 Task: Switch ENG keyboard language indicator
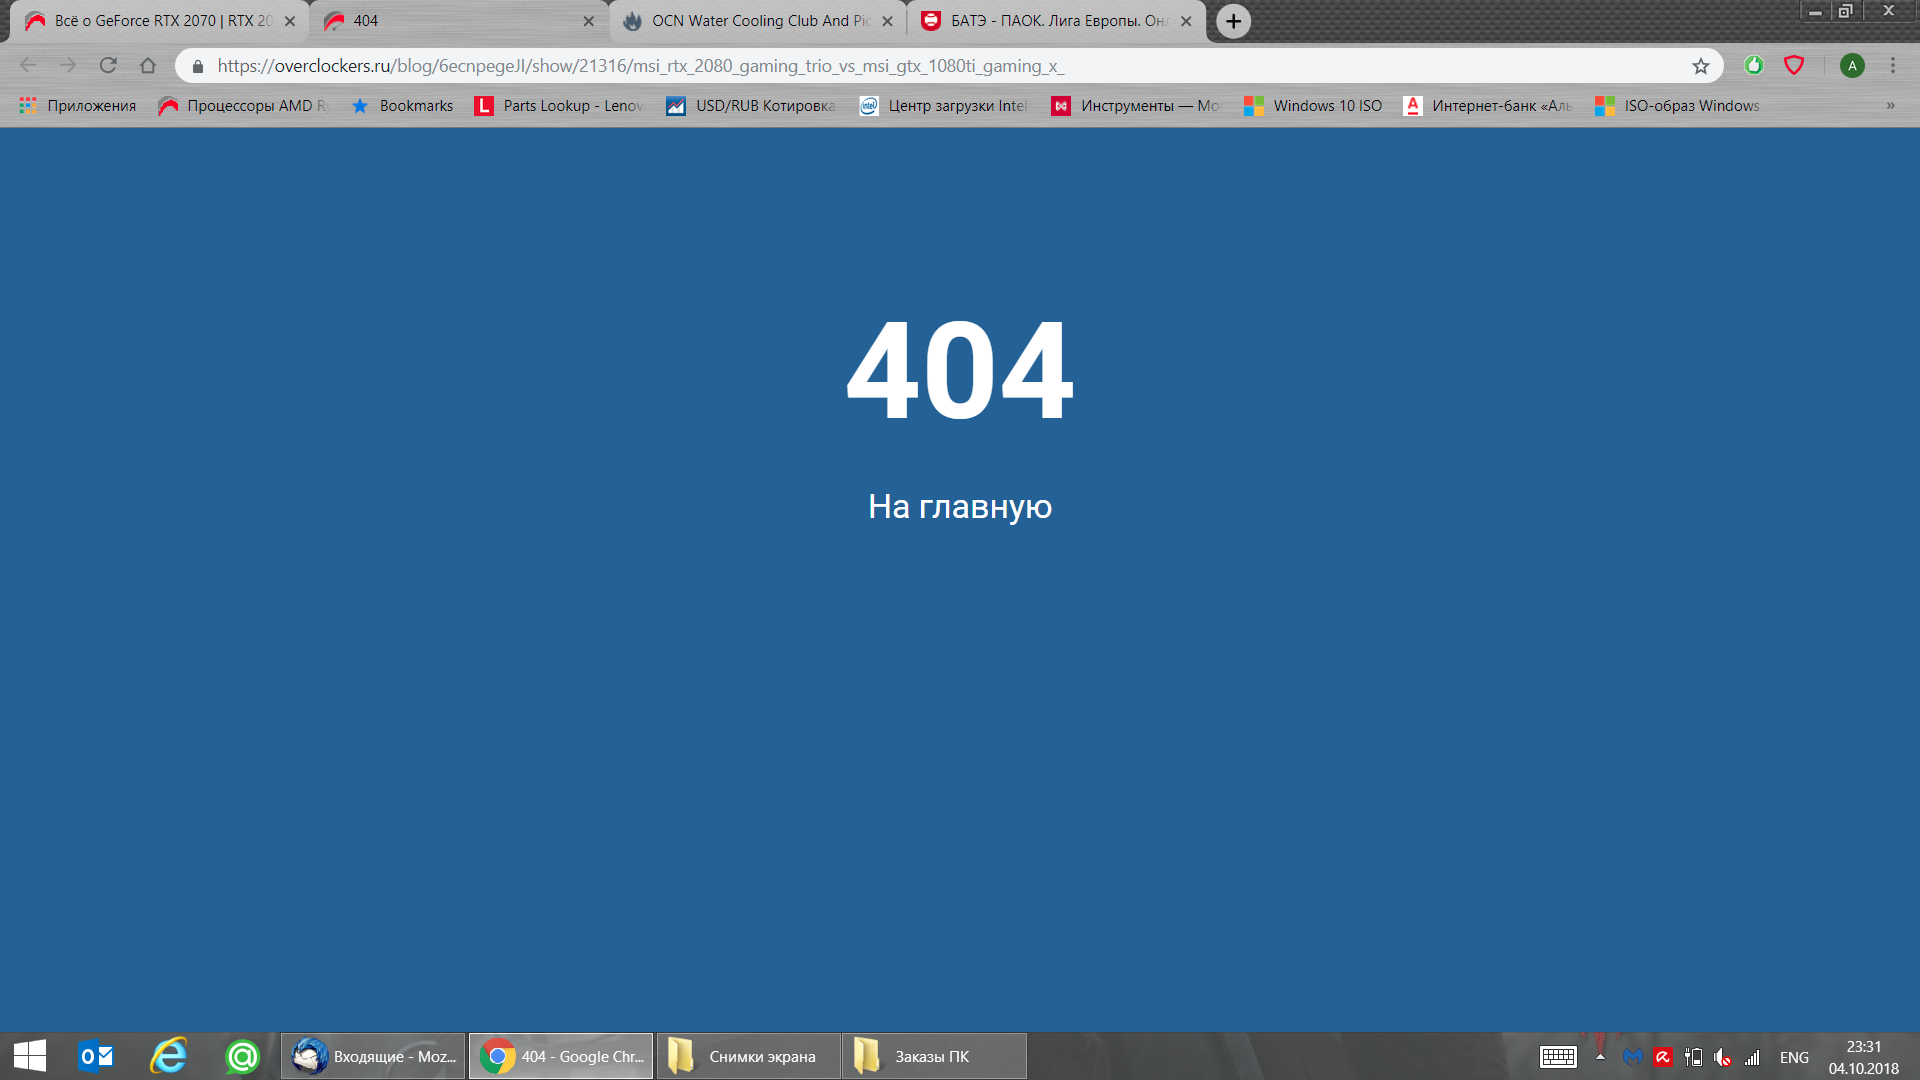click(1794, 1057)
